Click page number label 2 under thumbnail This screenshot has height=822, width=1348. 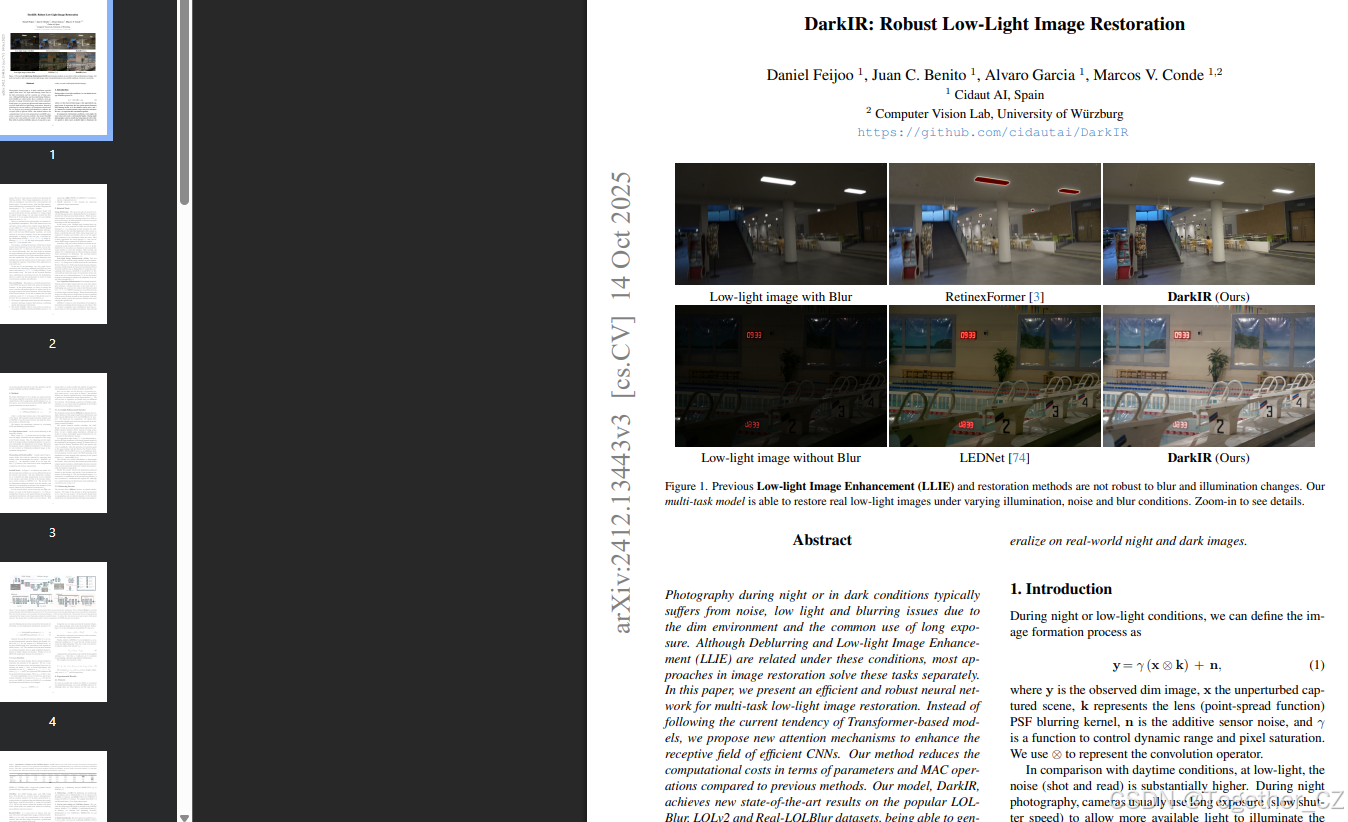tap(53, 343)
